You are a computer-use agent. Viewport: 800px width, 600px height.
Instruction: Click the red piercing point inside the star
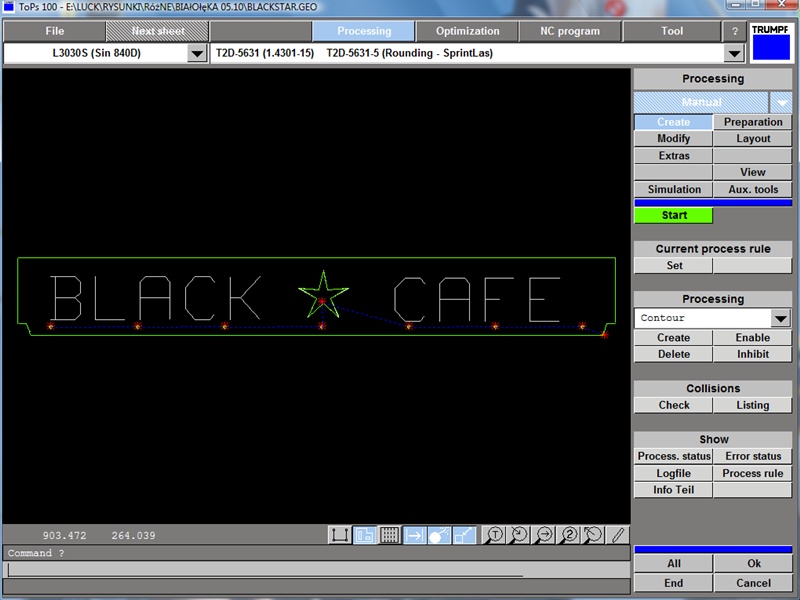click(322, 301)
